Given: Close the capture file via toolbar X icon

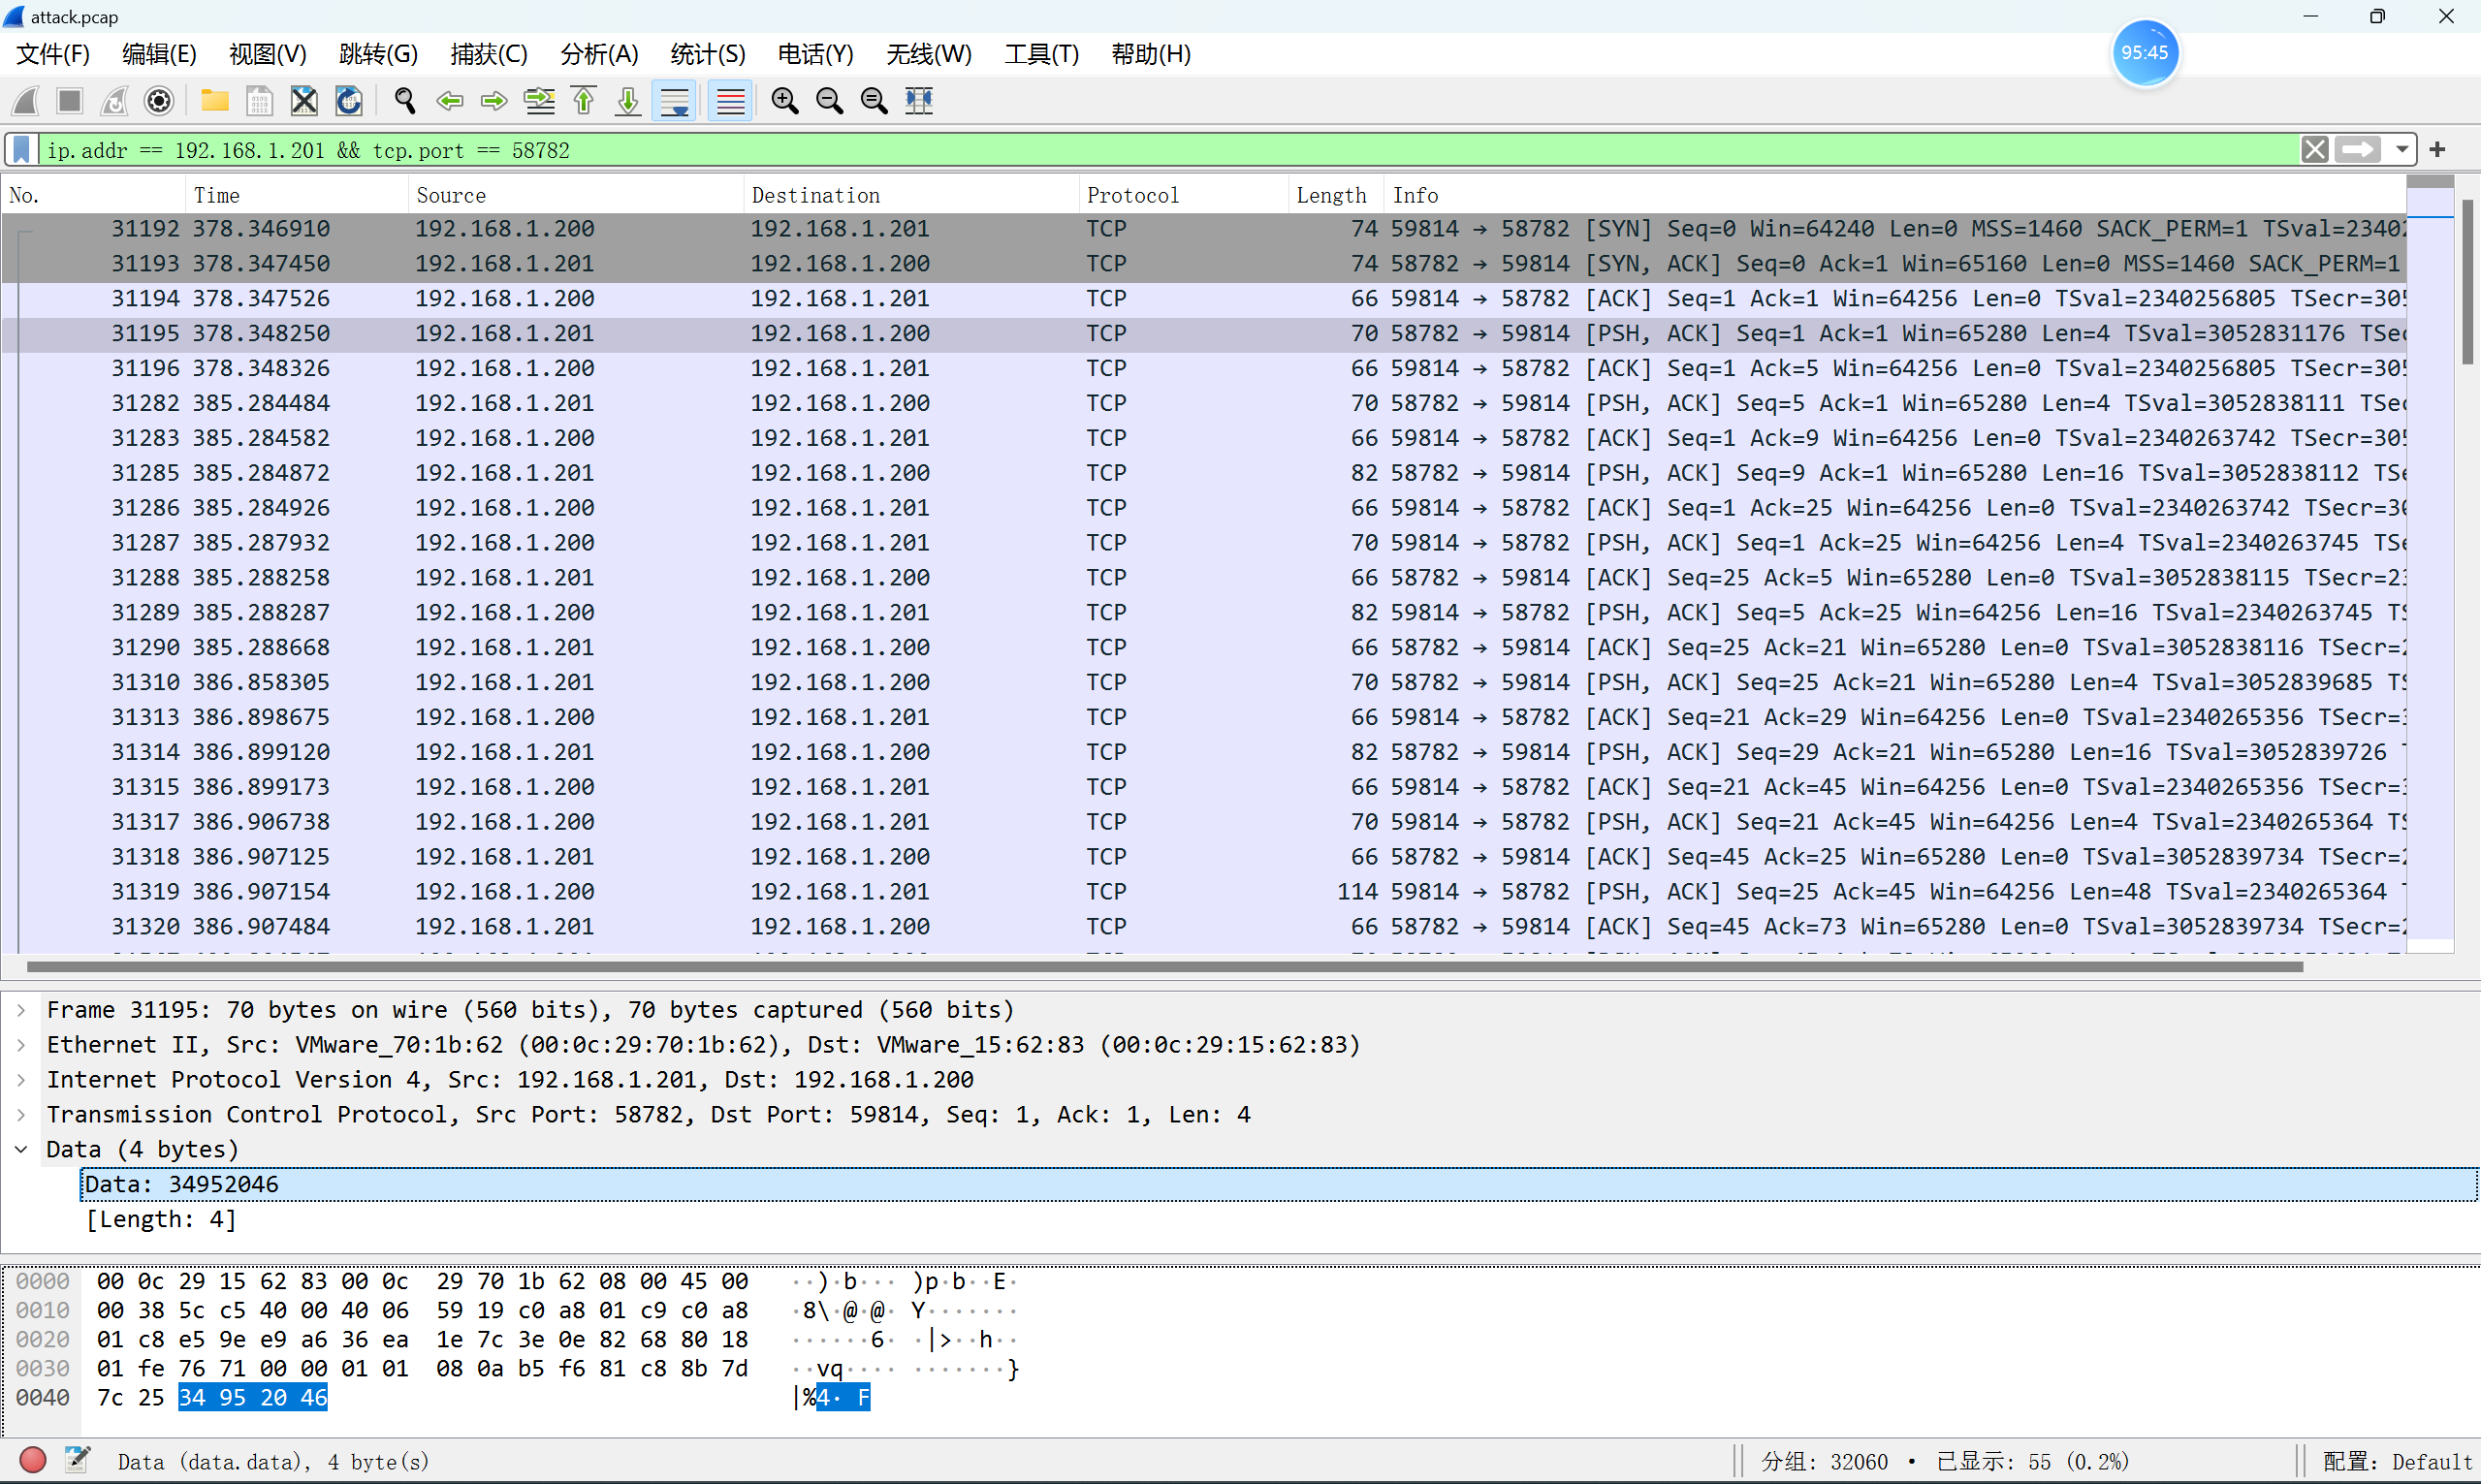Looking at the screenshot, I should click(304, 101).
